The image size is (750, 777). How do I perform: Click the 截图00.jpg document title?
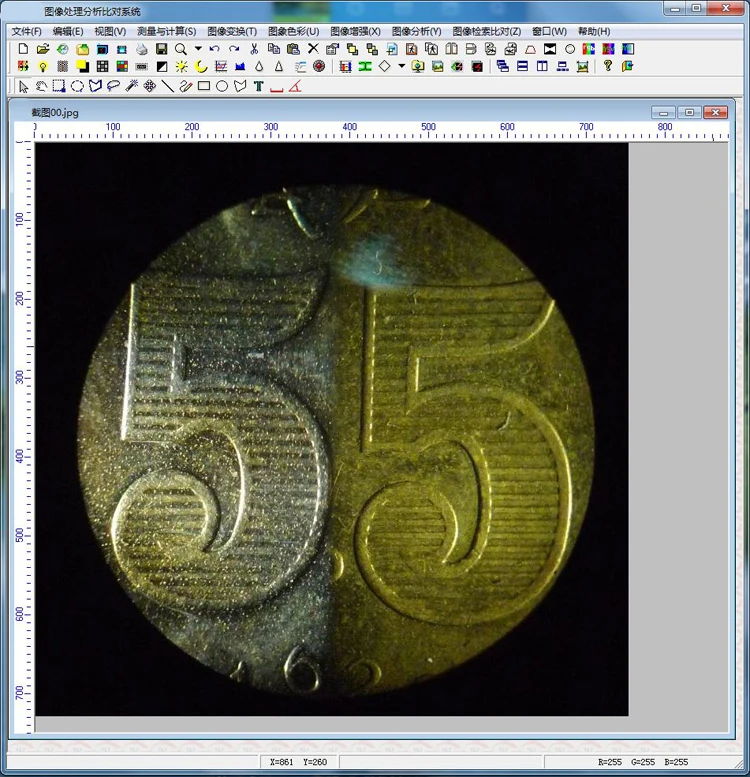click(x=55, y=112)
